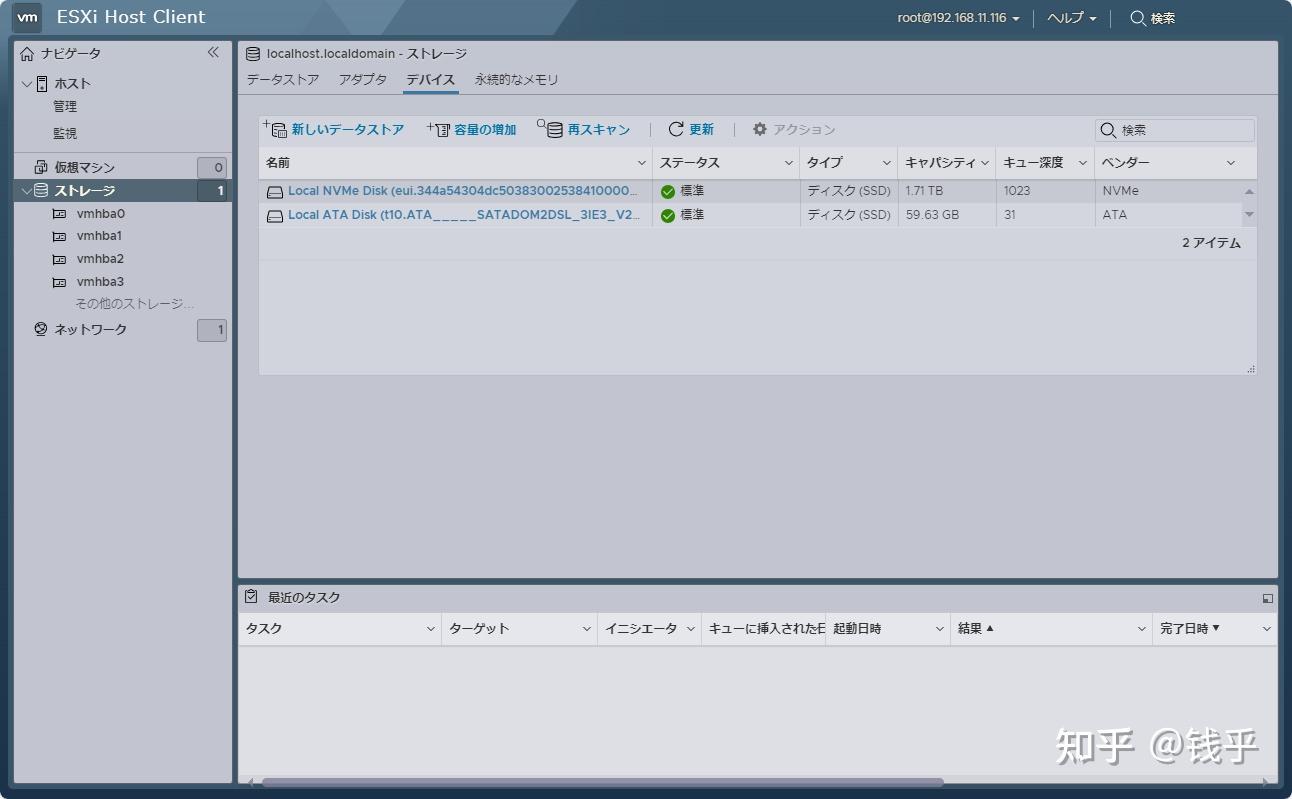
Task: Click the navigator home icon
Action: coord(27,54)
